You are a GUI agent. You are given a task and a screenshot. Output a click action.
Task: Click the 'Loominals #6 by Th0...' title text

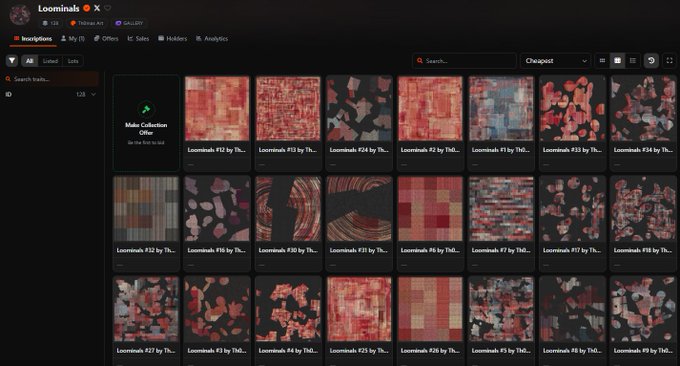coord(430,250)
